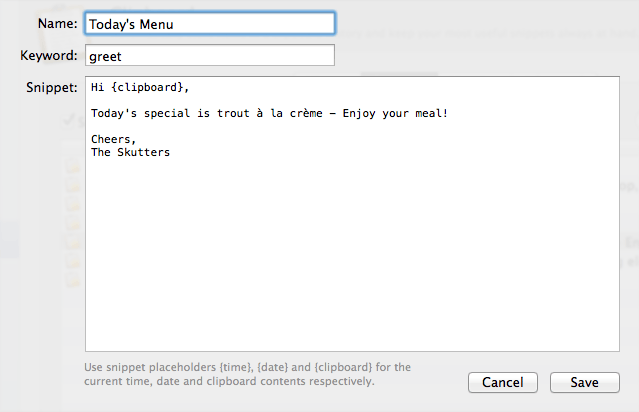Click "The Skutters" signature line
This screenshot has width=639, height=412.
(130, 152)
